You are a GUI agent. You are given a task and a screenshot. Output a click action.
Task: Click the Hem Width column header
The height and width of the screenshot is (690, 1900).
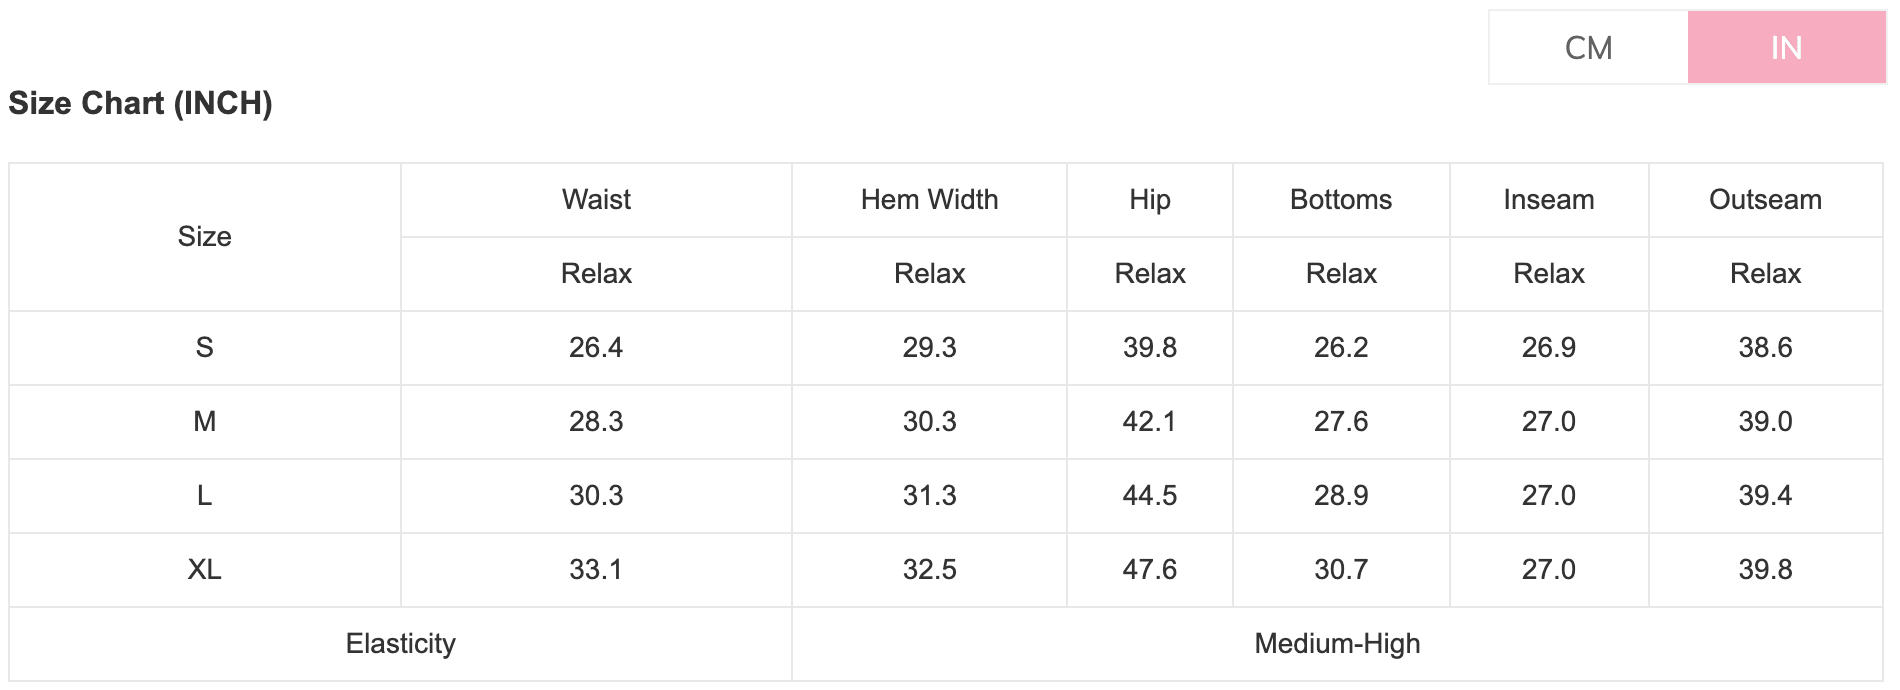point(929,200)
